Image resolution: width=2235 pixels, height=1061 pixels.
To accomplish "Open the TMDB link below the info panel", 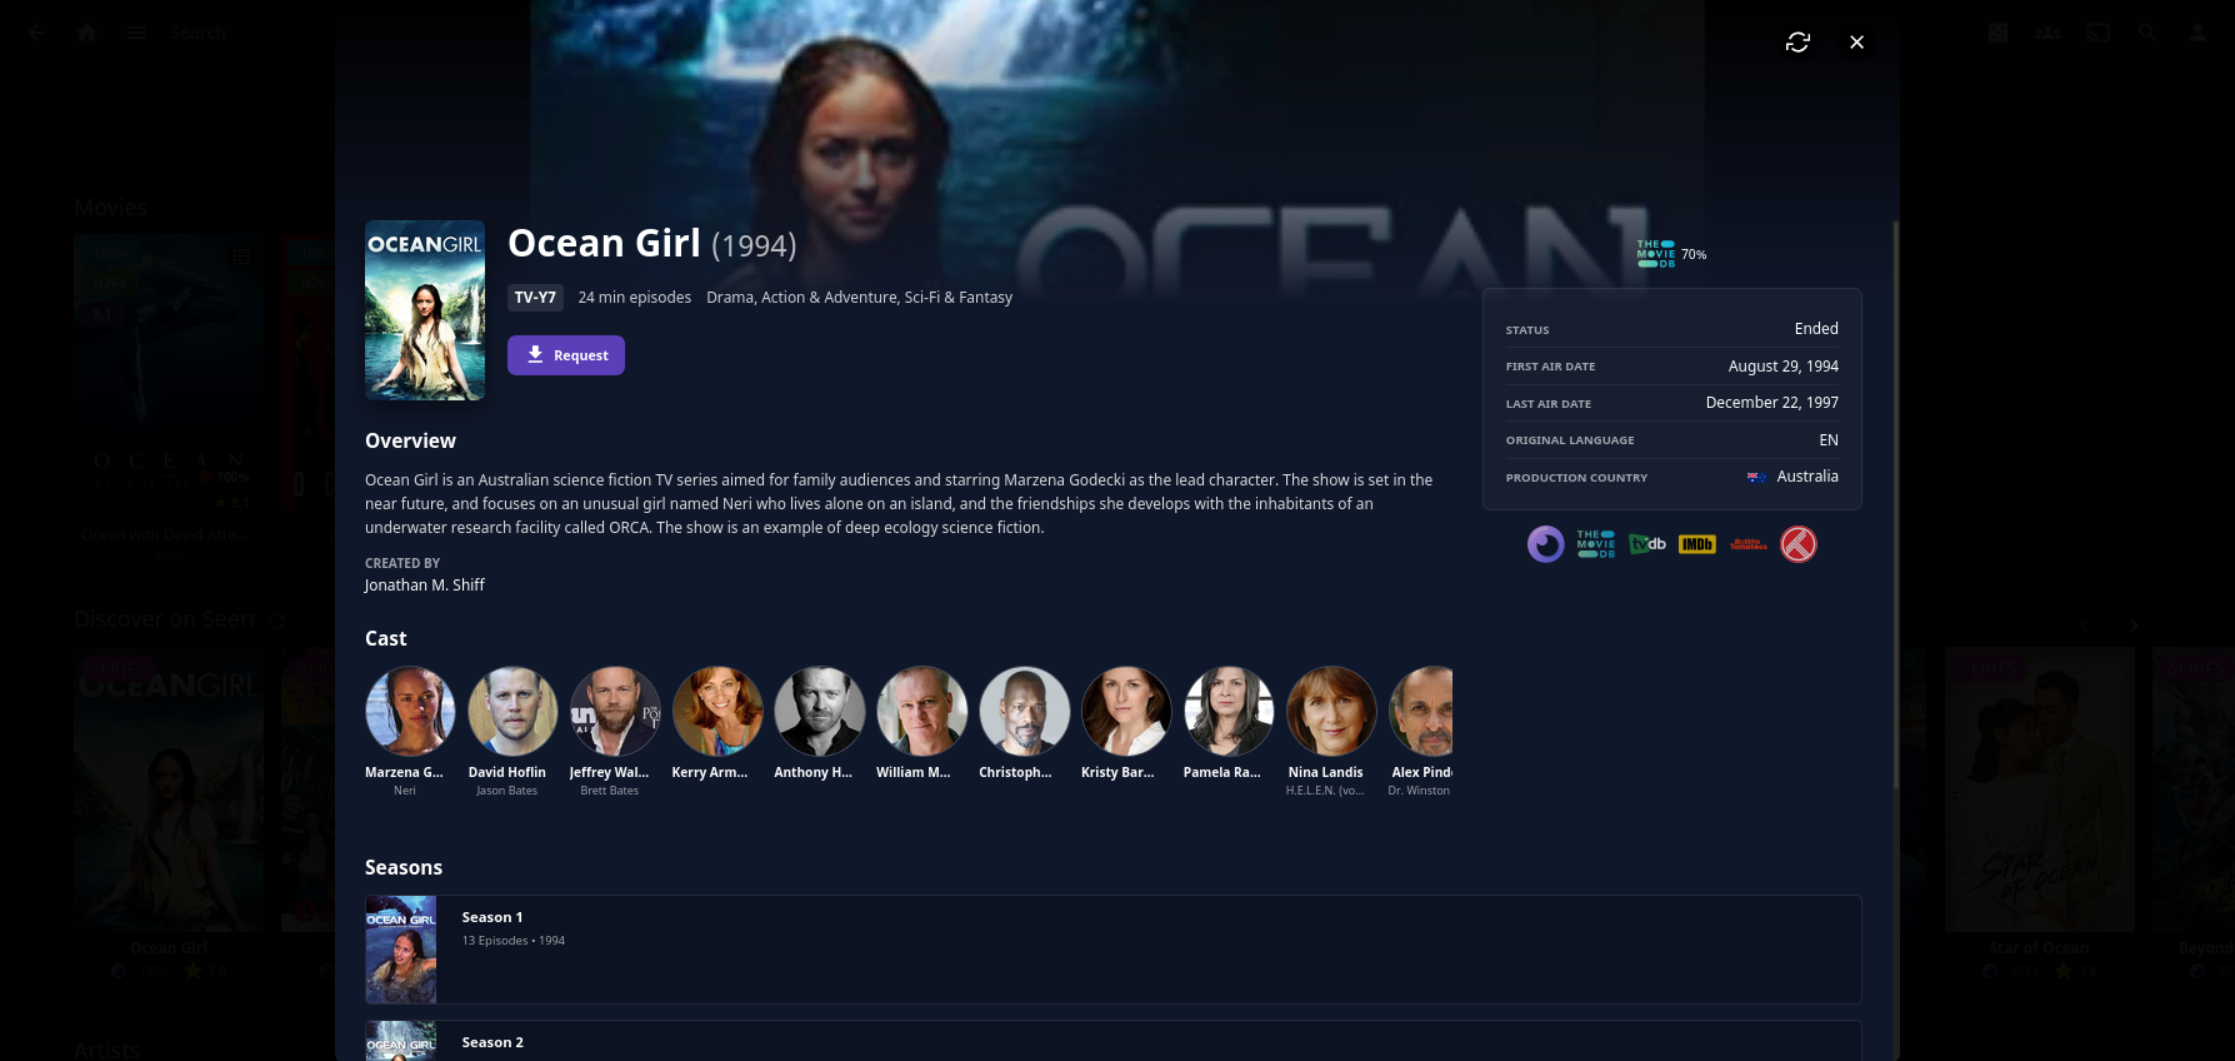I will pos(1596,544).
